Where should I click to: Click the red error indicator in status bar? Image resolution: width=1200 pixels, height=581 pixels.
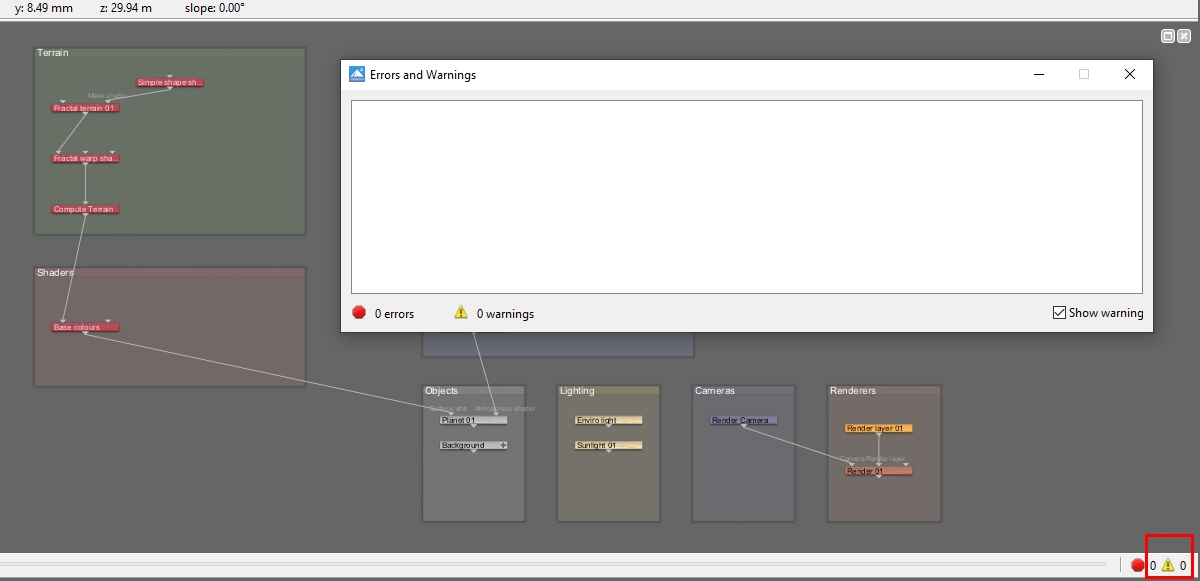[1137, 565]
